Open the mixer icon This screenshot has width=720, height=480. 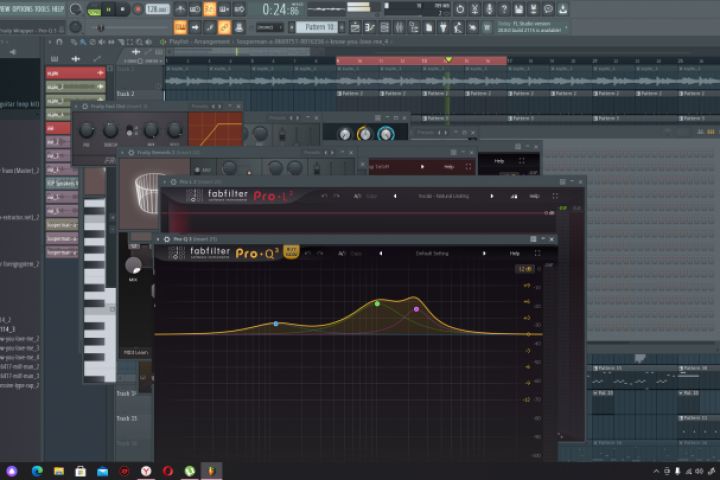click(x=399, y=28)
